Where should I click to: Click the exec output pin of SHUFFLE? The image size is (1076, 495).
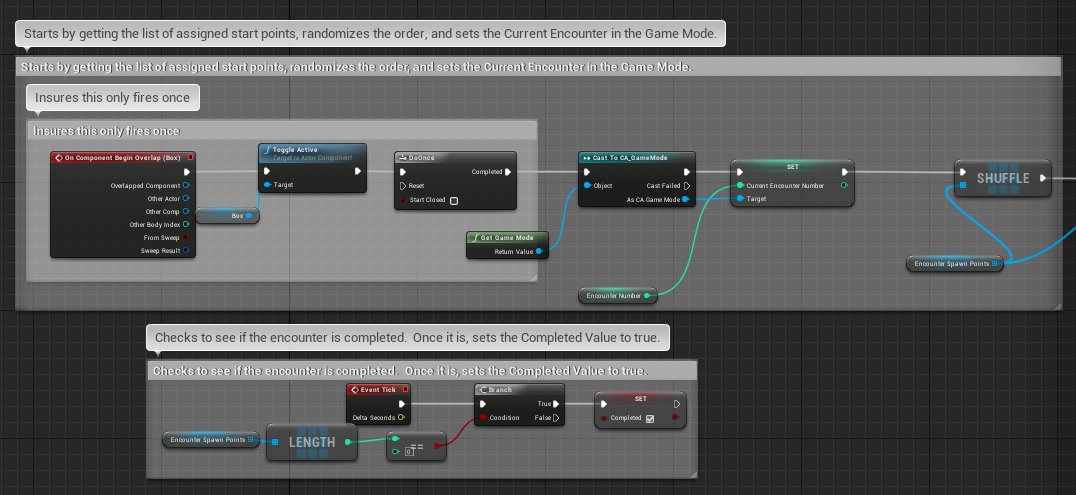coord(1042,178)
